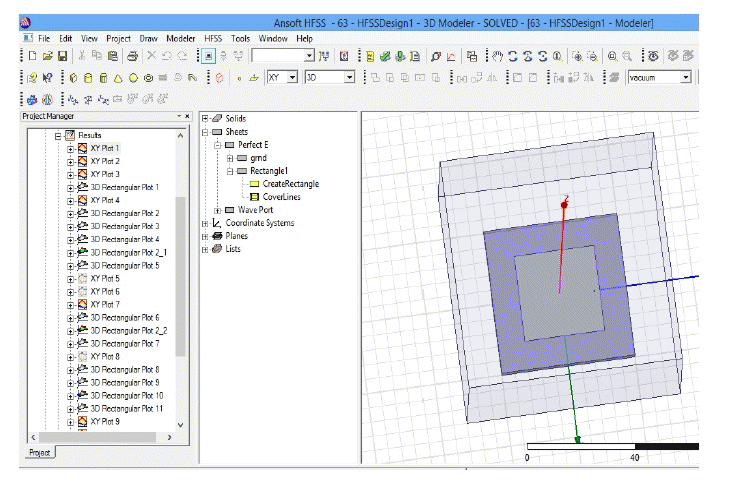Screen dimensions: 740x488
Task: Click the Save file toolbar icon
Action: pos(62,56)
